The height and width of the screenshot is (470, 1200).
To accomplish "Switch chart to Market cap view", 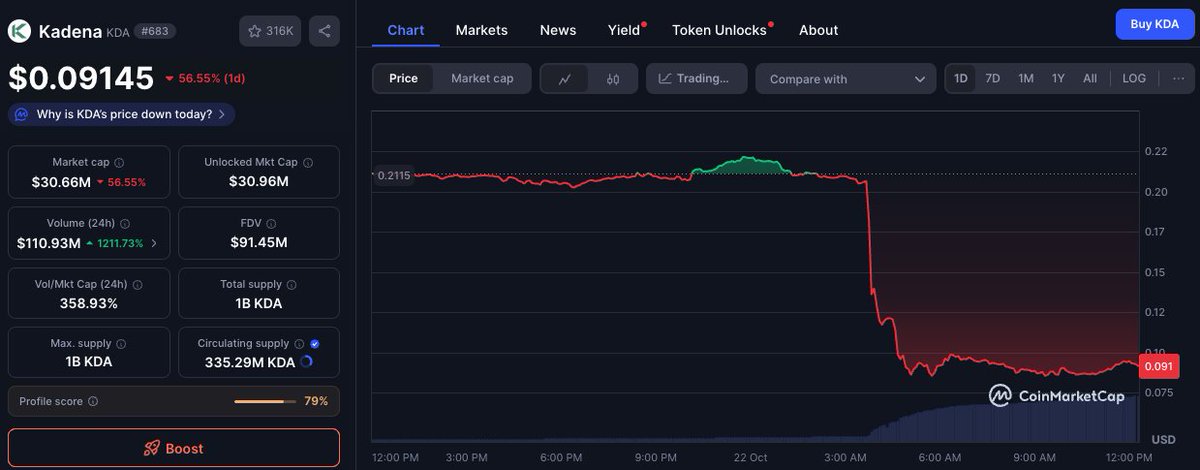I will pyautogui.click(x=482, y=78).
